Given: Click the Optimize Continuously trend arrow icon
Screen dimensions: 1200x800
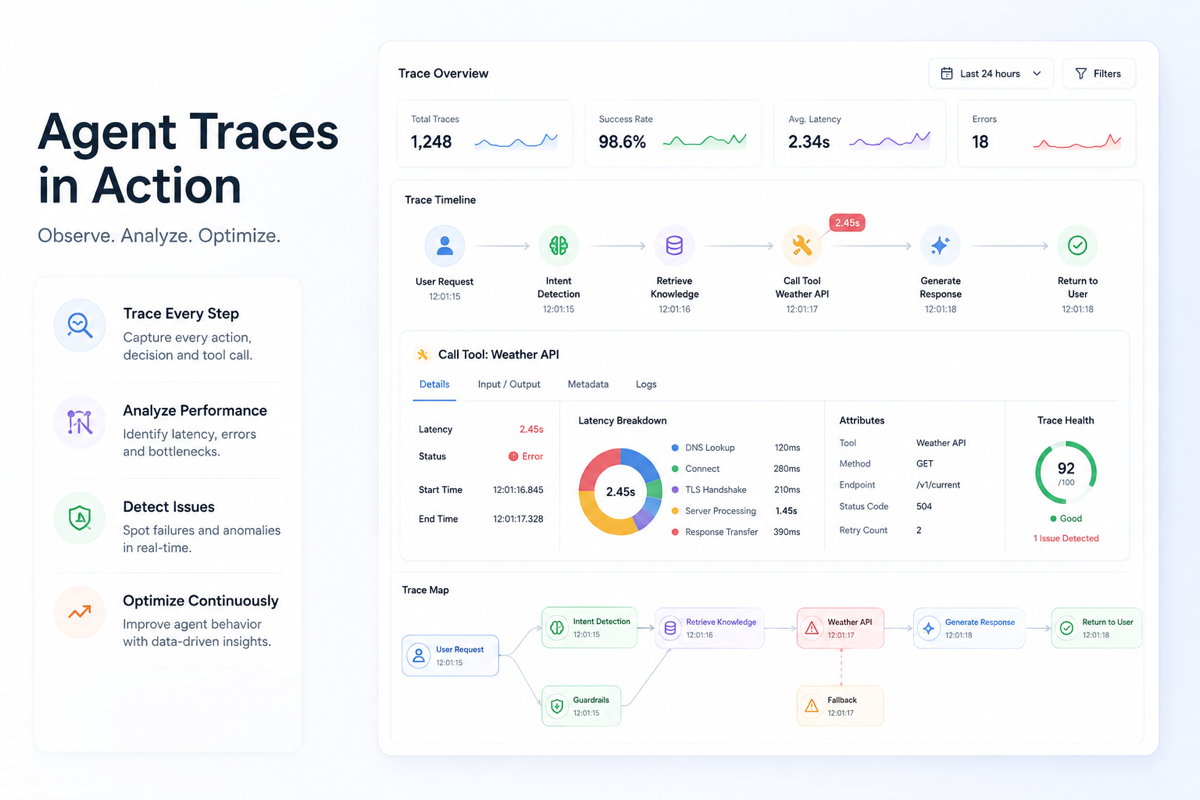Looking at the screenshot, I should 80,612.
